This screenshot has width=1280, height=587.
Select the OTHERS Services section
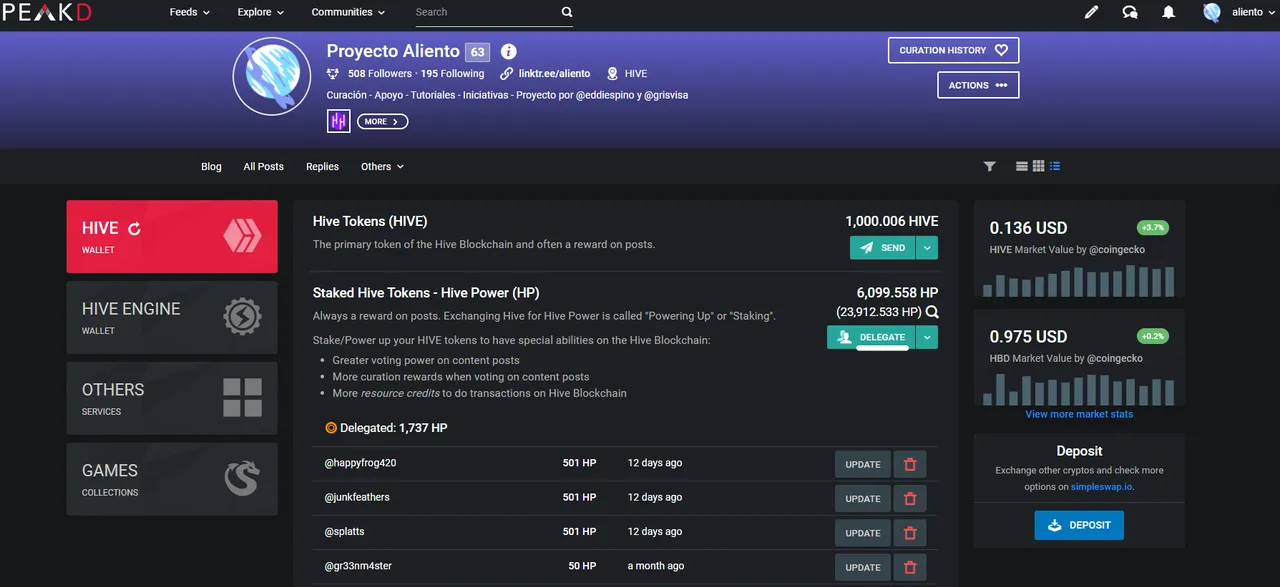(172, 398)
